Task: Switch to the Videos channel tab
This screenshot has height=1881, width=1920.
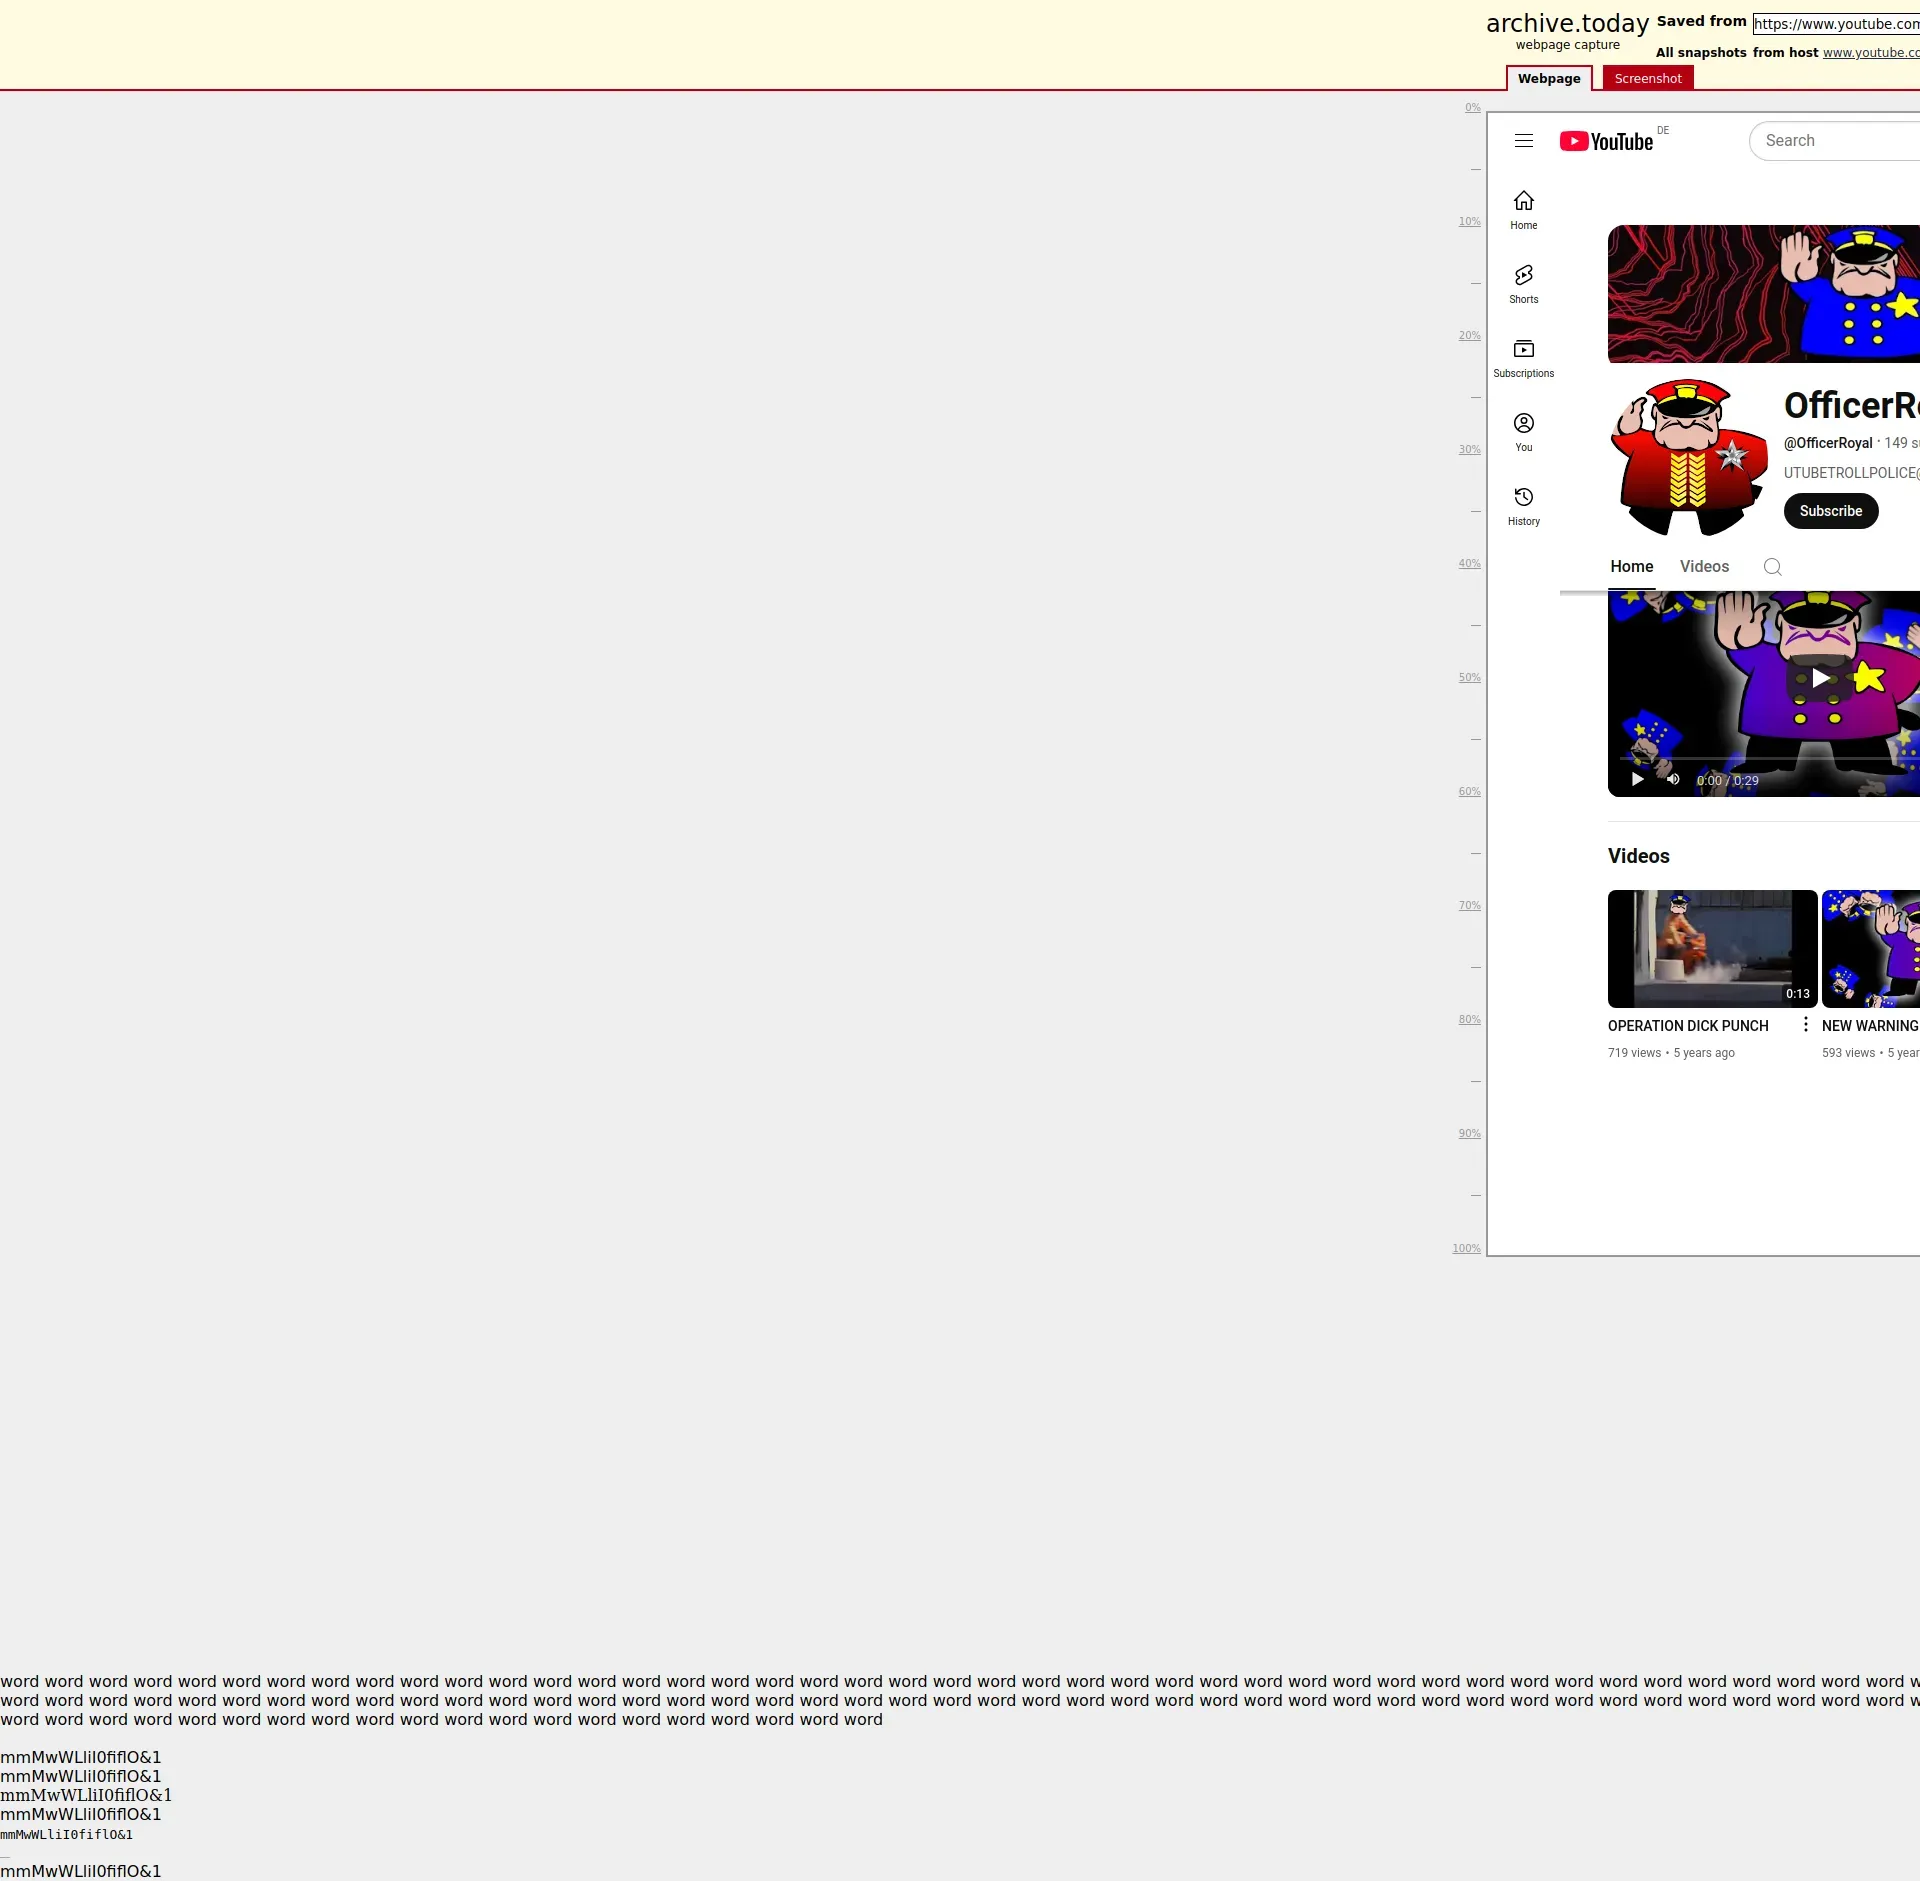Action: (x=1704, y=567)
